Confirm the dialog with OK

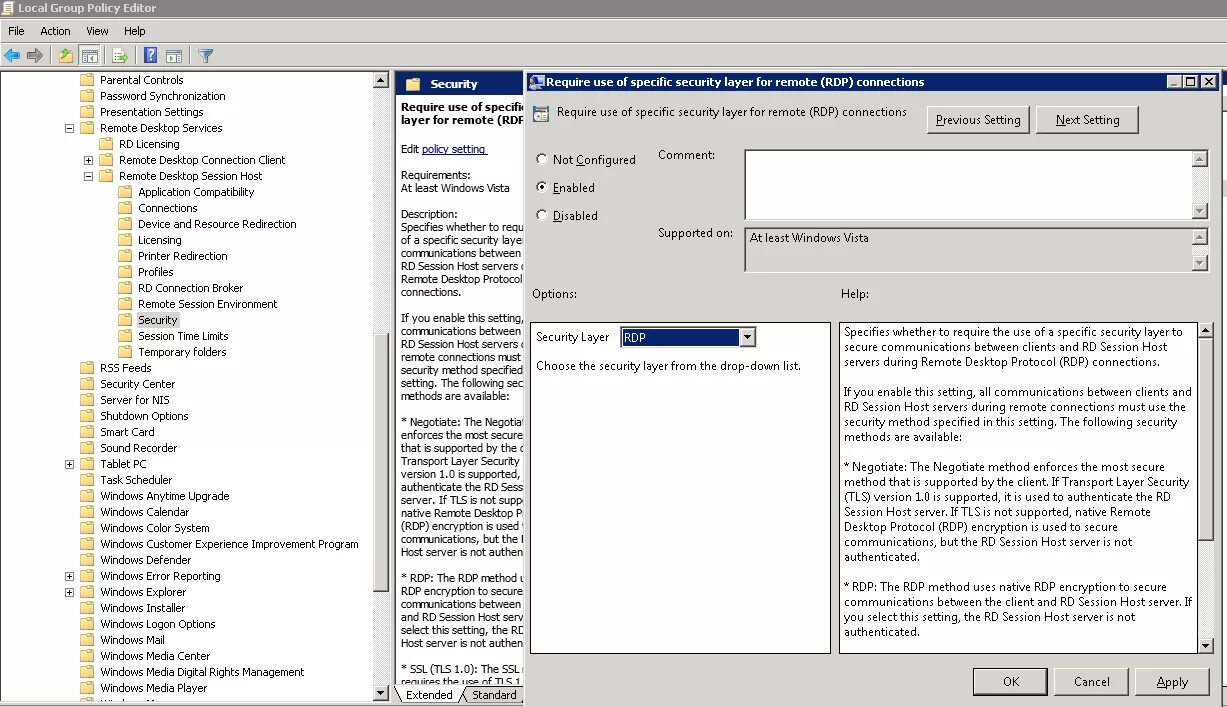(1010, 681)
